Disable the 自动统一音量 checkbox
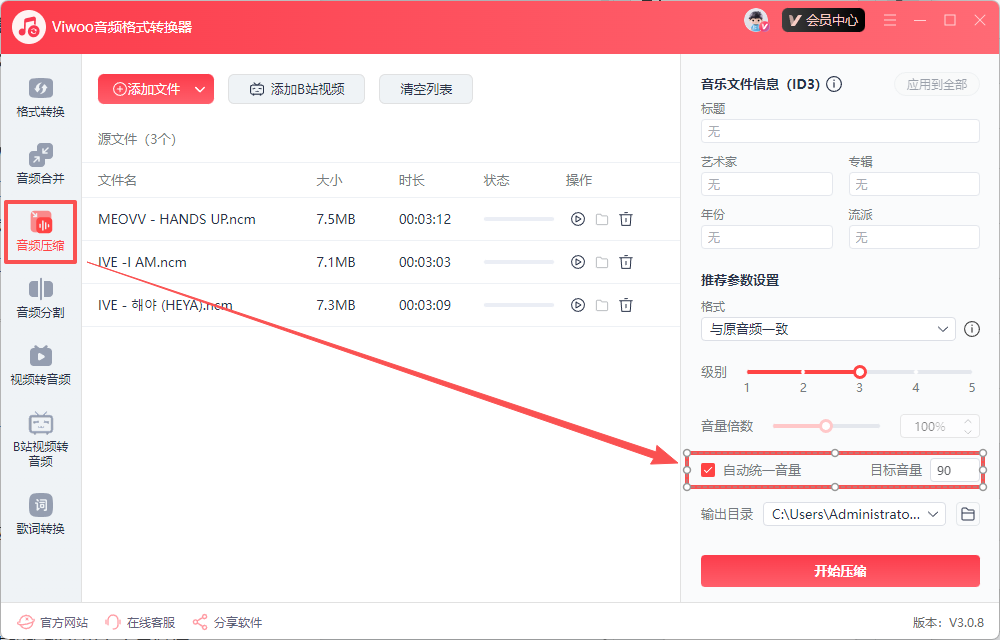Image resolution: width=1000 pixels, height=640 pixels. click(x=708, y=470)
